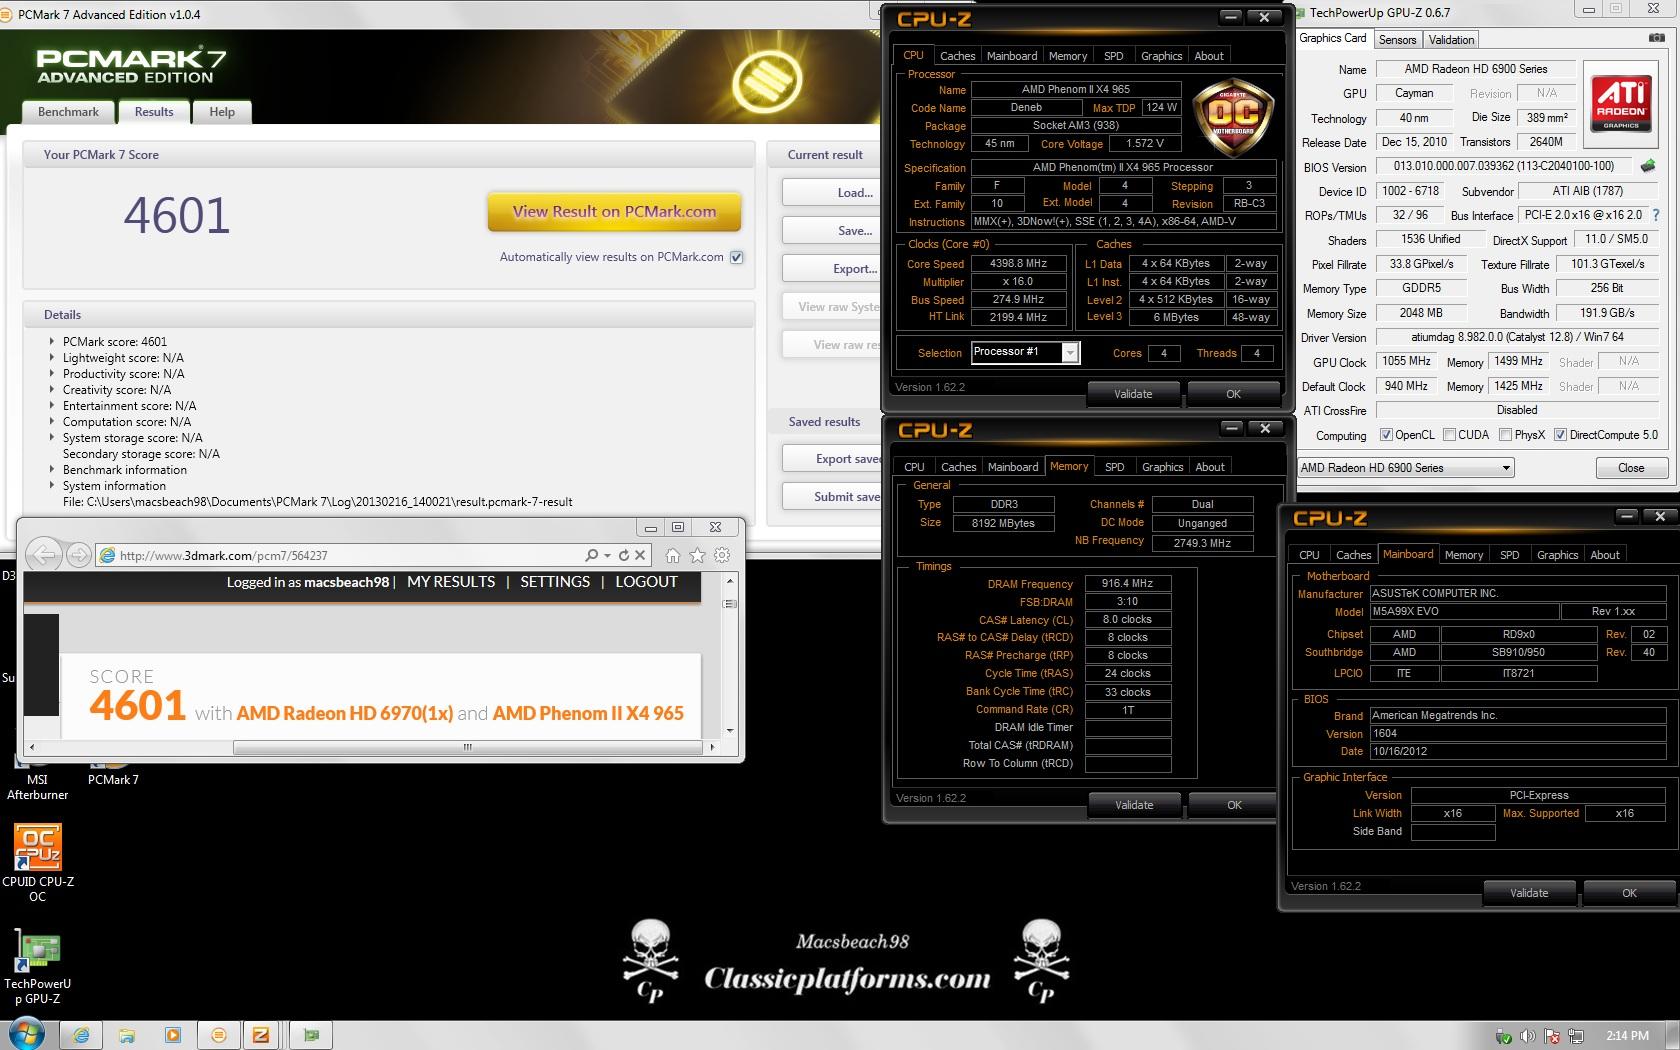The width and height of the screenshot is (1680, 1050).
Task: Open Caches tab in top CPU-Z window
Action: coord(957,56)
